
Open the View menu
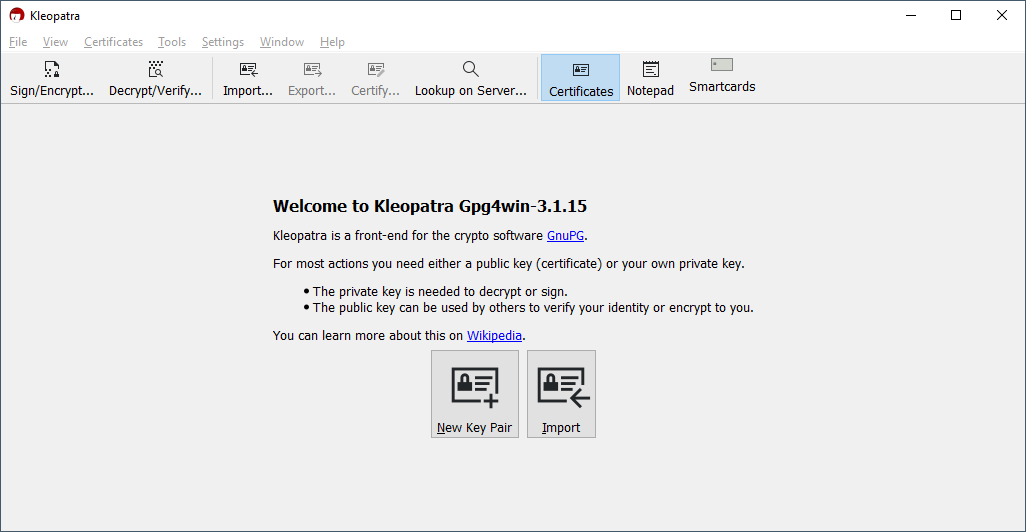click(x=55, y=42)
